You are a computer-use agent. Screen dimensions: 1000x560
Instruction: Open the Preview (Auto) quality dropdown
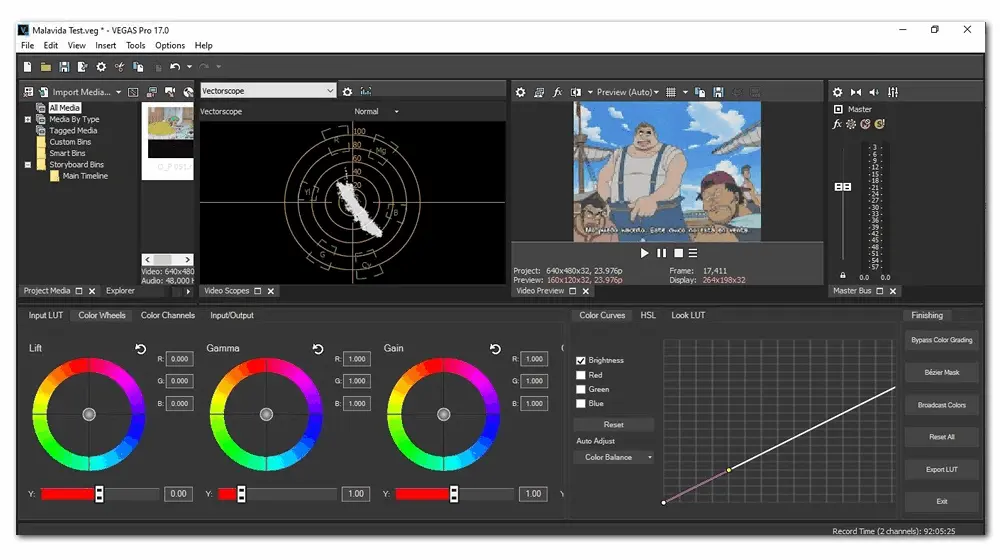click(628, 92)
